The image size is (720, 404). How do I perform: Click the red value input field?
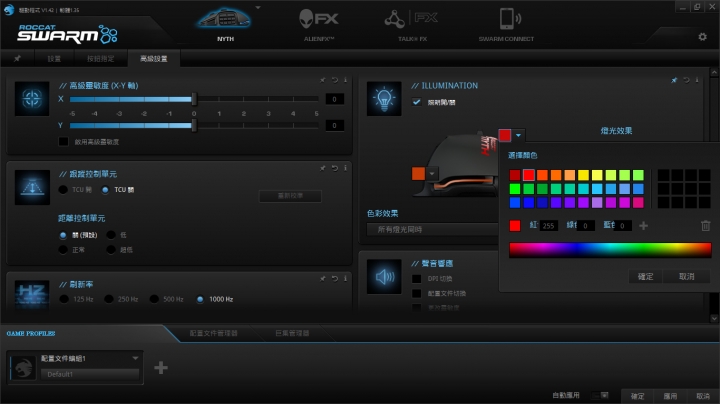pos(549,225)
